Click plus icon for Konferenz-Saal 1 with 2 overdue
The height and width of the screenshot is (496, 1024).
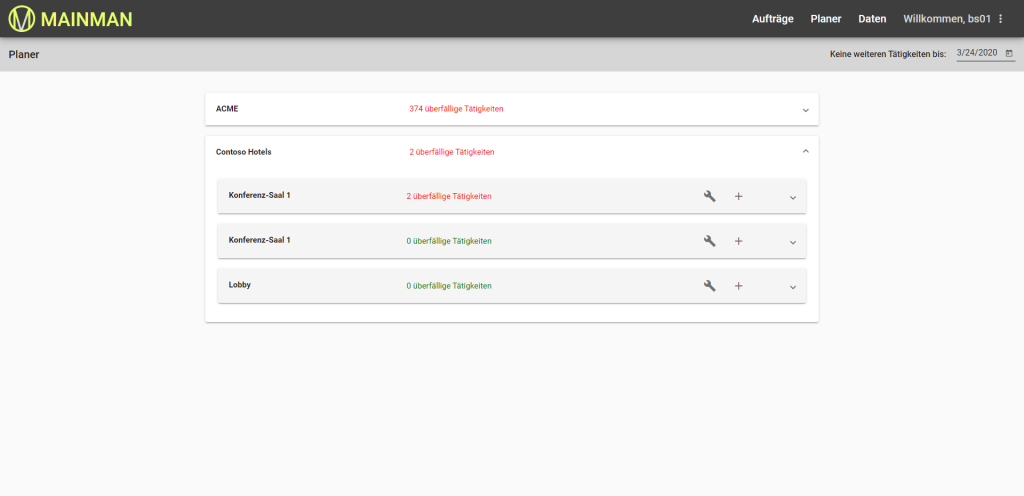click(x=739, y=196)
